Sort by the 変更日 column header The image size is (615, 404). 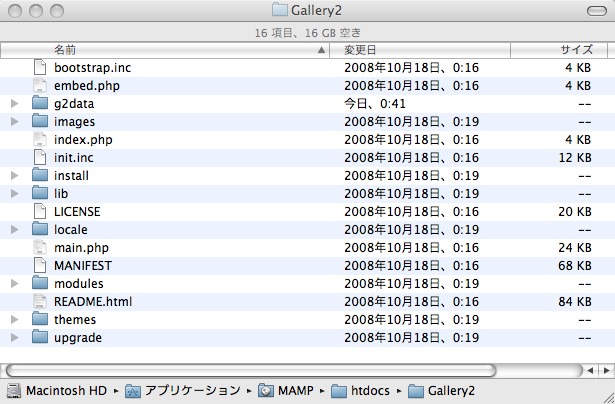click(x=420, y=50)
